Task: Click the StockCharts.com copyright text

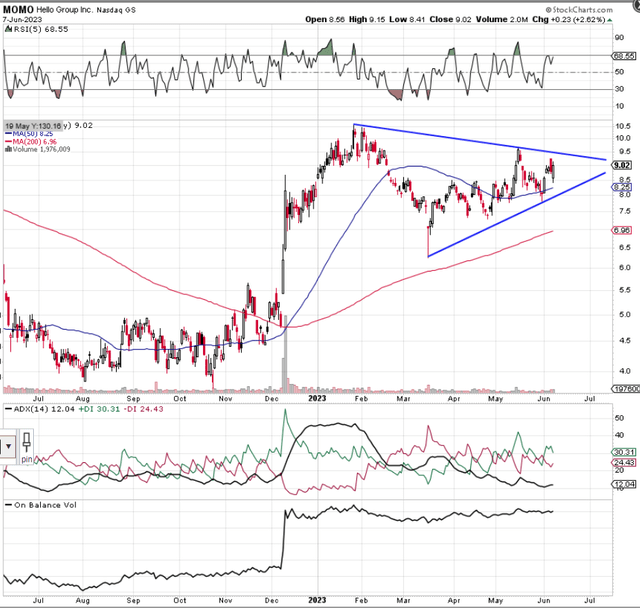Action: click(x=579, y=9)
